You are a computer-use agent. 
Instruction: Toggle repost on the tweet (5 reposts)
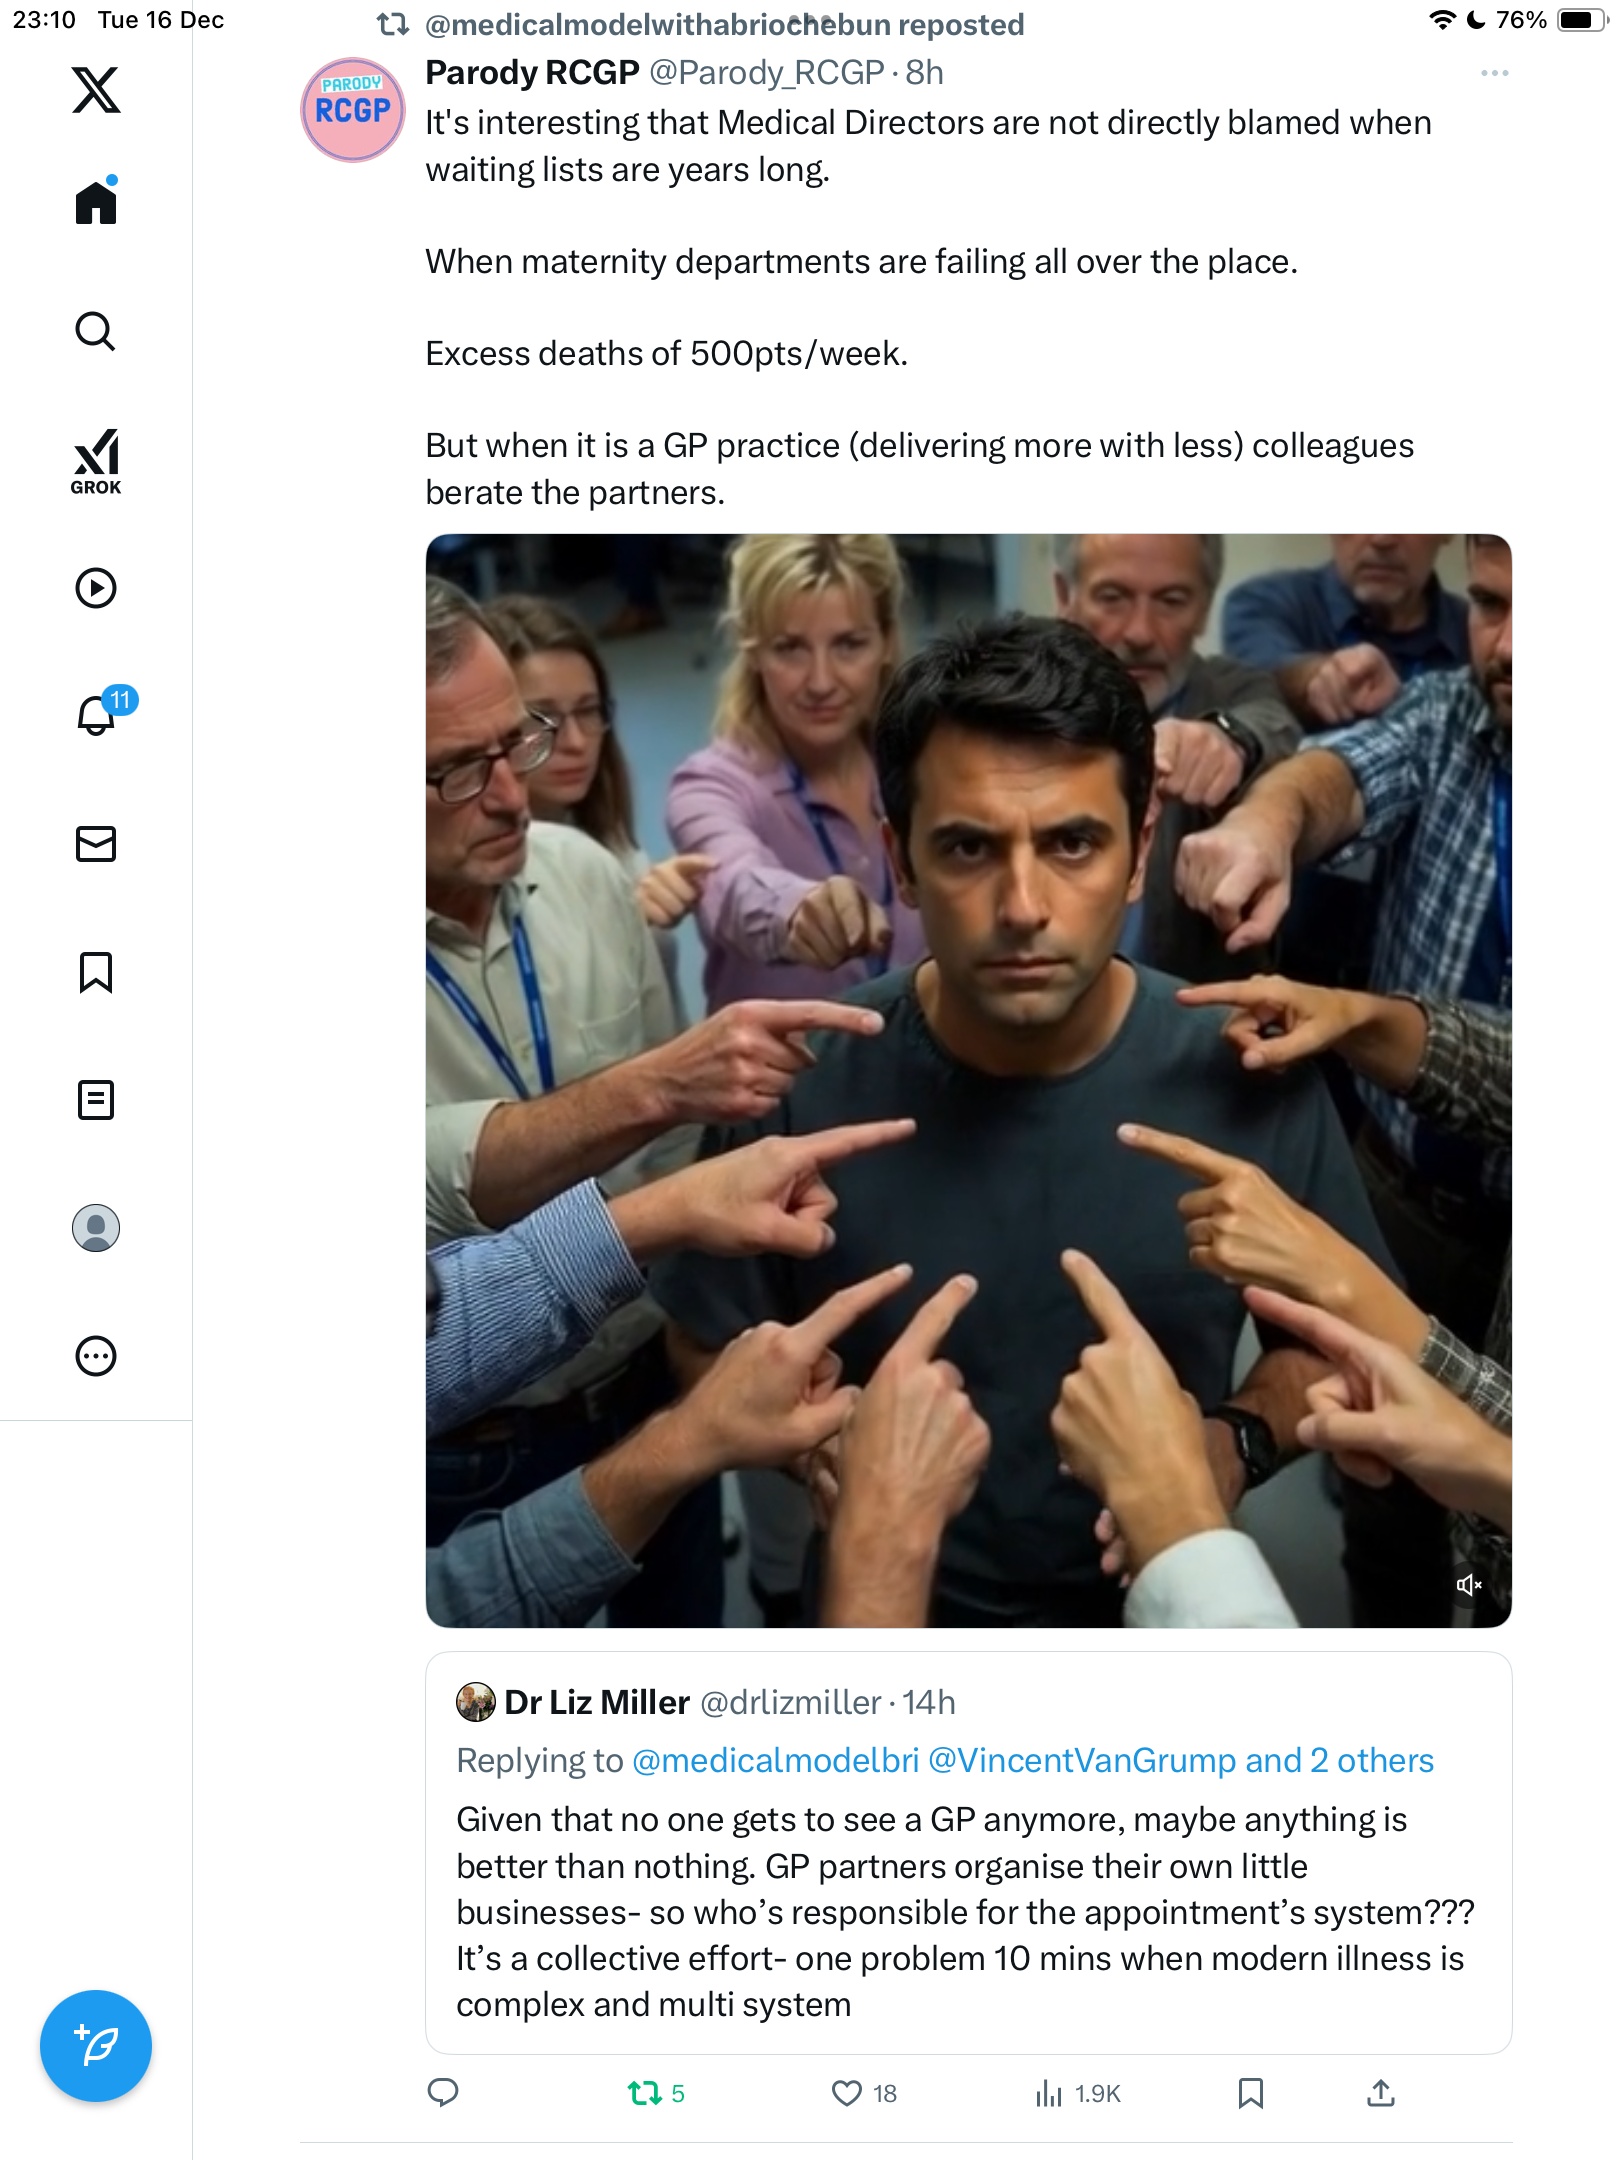click(645, 2093)
